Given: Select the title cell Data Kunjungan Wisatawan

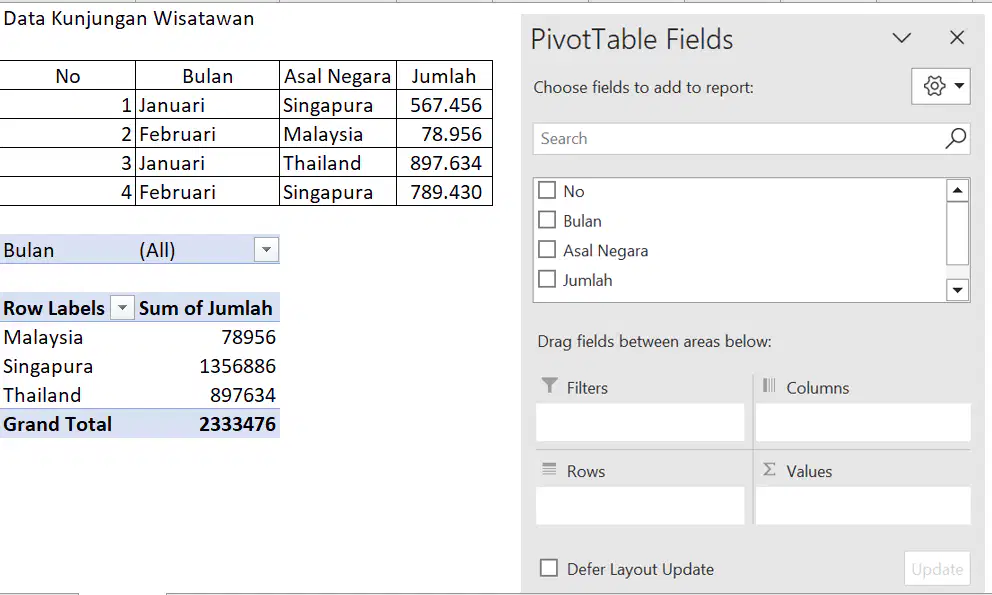Looking at the screenshot, I should (128, 18).
